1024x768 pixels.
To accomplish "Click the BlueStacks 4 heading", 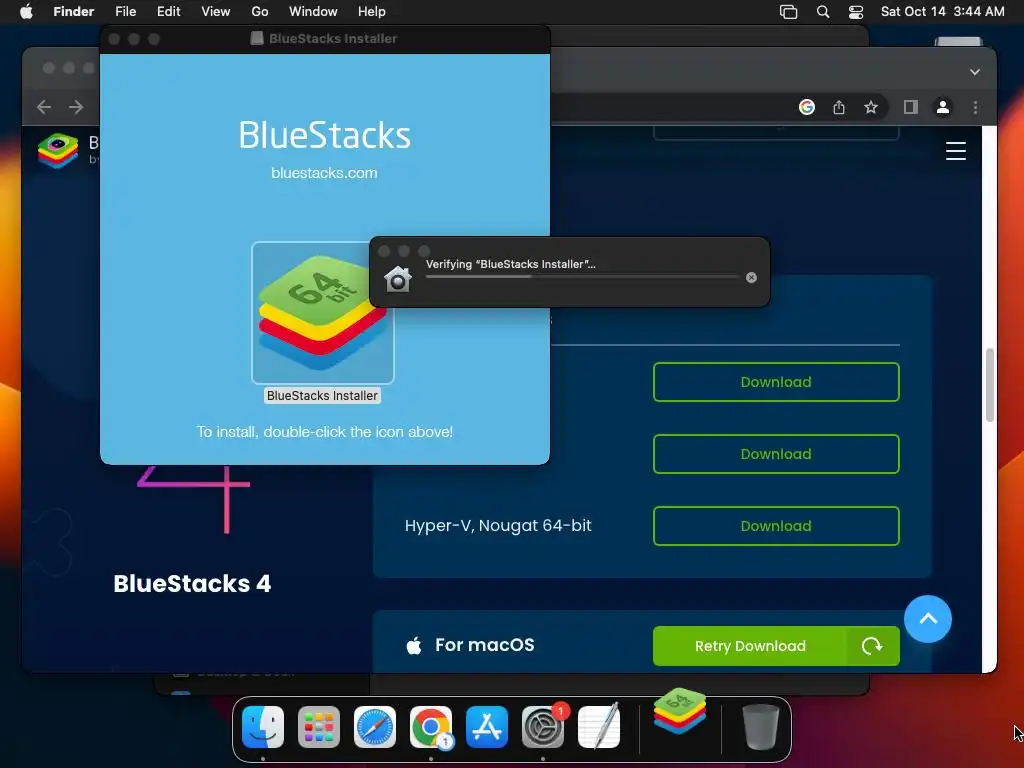I will point(192,584).
